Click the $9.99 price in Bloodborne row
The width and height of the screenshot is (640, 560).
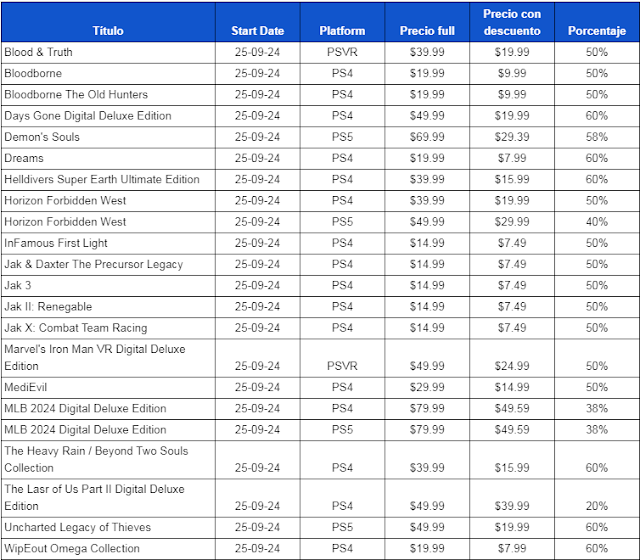click(512, 73)
